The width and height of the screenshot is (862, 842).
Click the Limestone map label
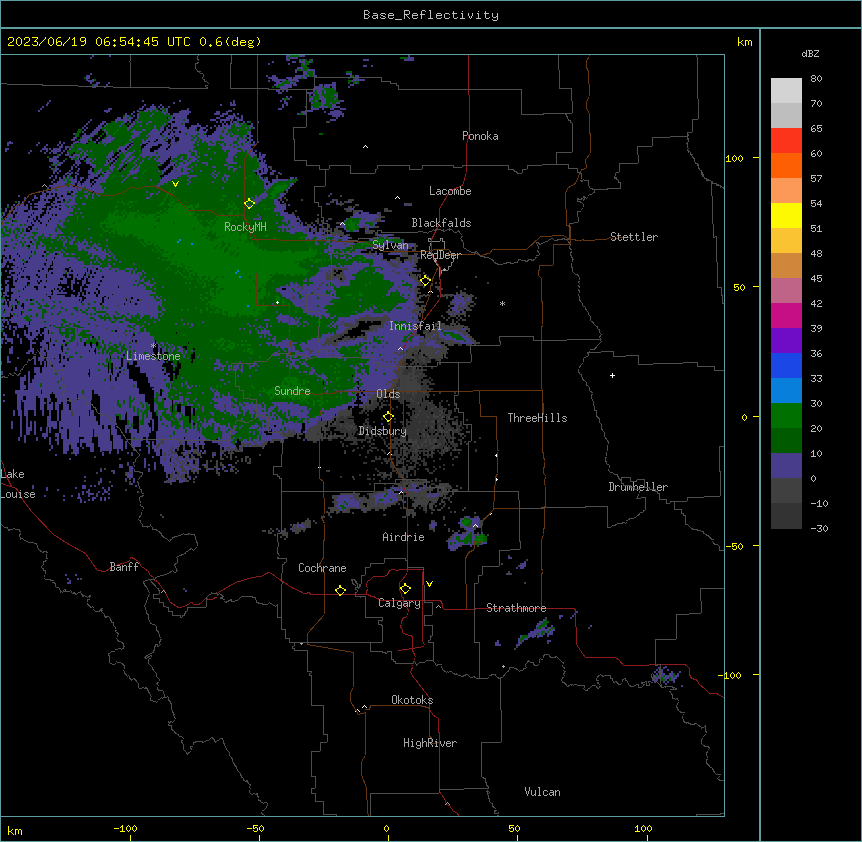tap(153, 356)
